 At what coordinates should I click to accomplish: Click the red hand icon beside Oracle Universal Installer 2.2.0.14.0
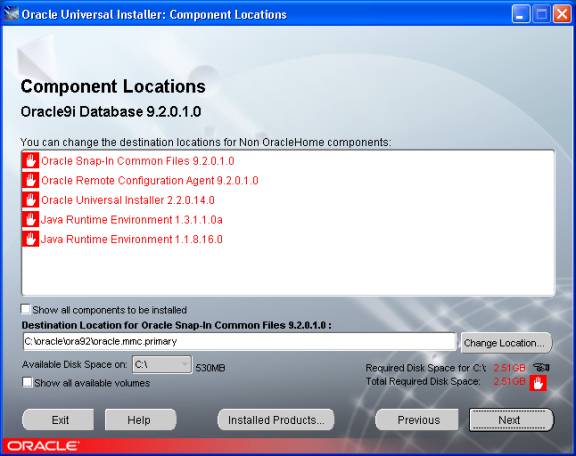(30, 200)
